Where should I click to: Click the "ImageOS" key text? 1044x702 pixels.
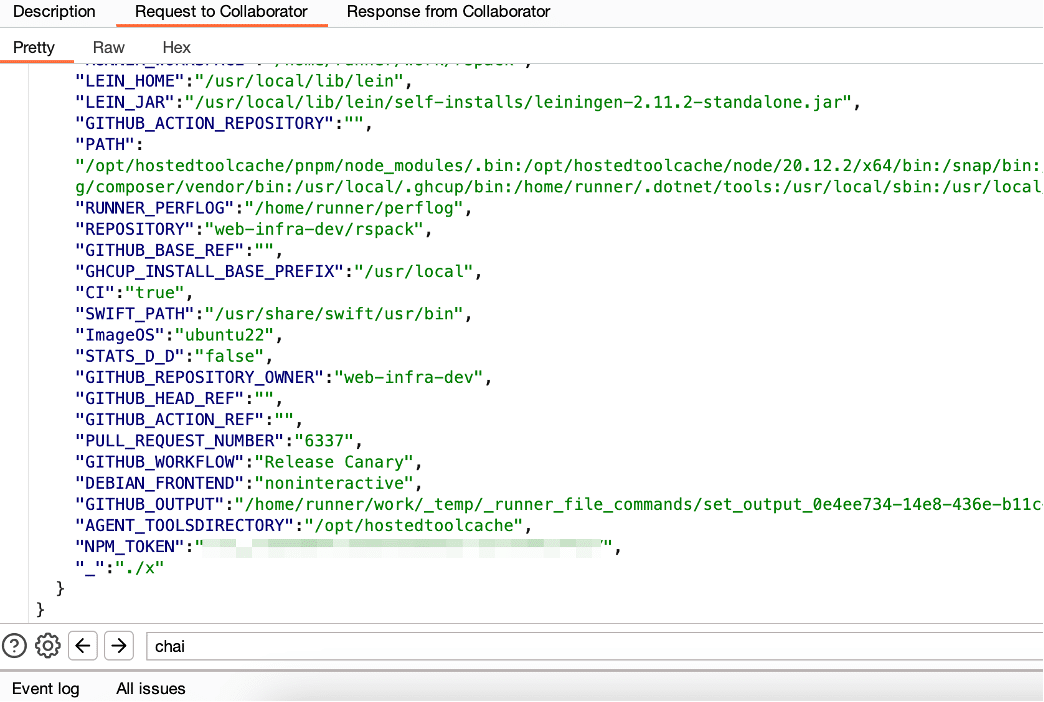(x=119, y=336)
